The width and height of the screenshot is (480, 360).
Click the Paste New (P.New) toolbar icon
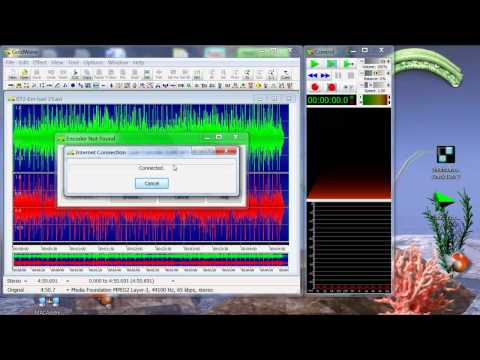pos(111,74)
